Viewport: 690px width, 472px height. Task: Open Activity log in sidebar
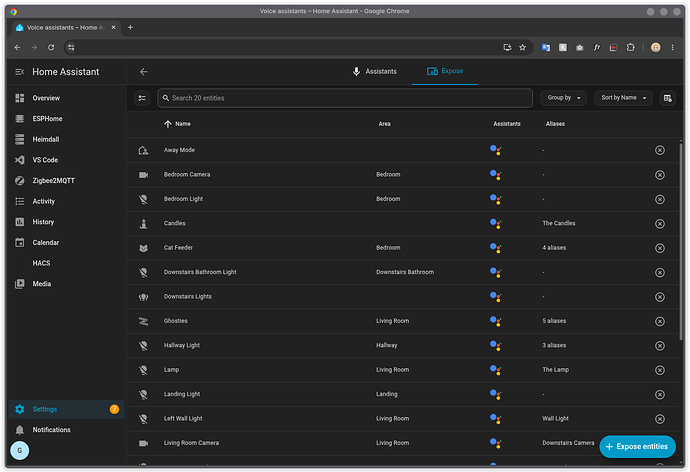coord(66,201)
